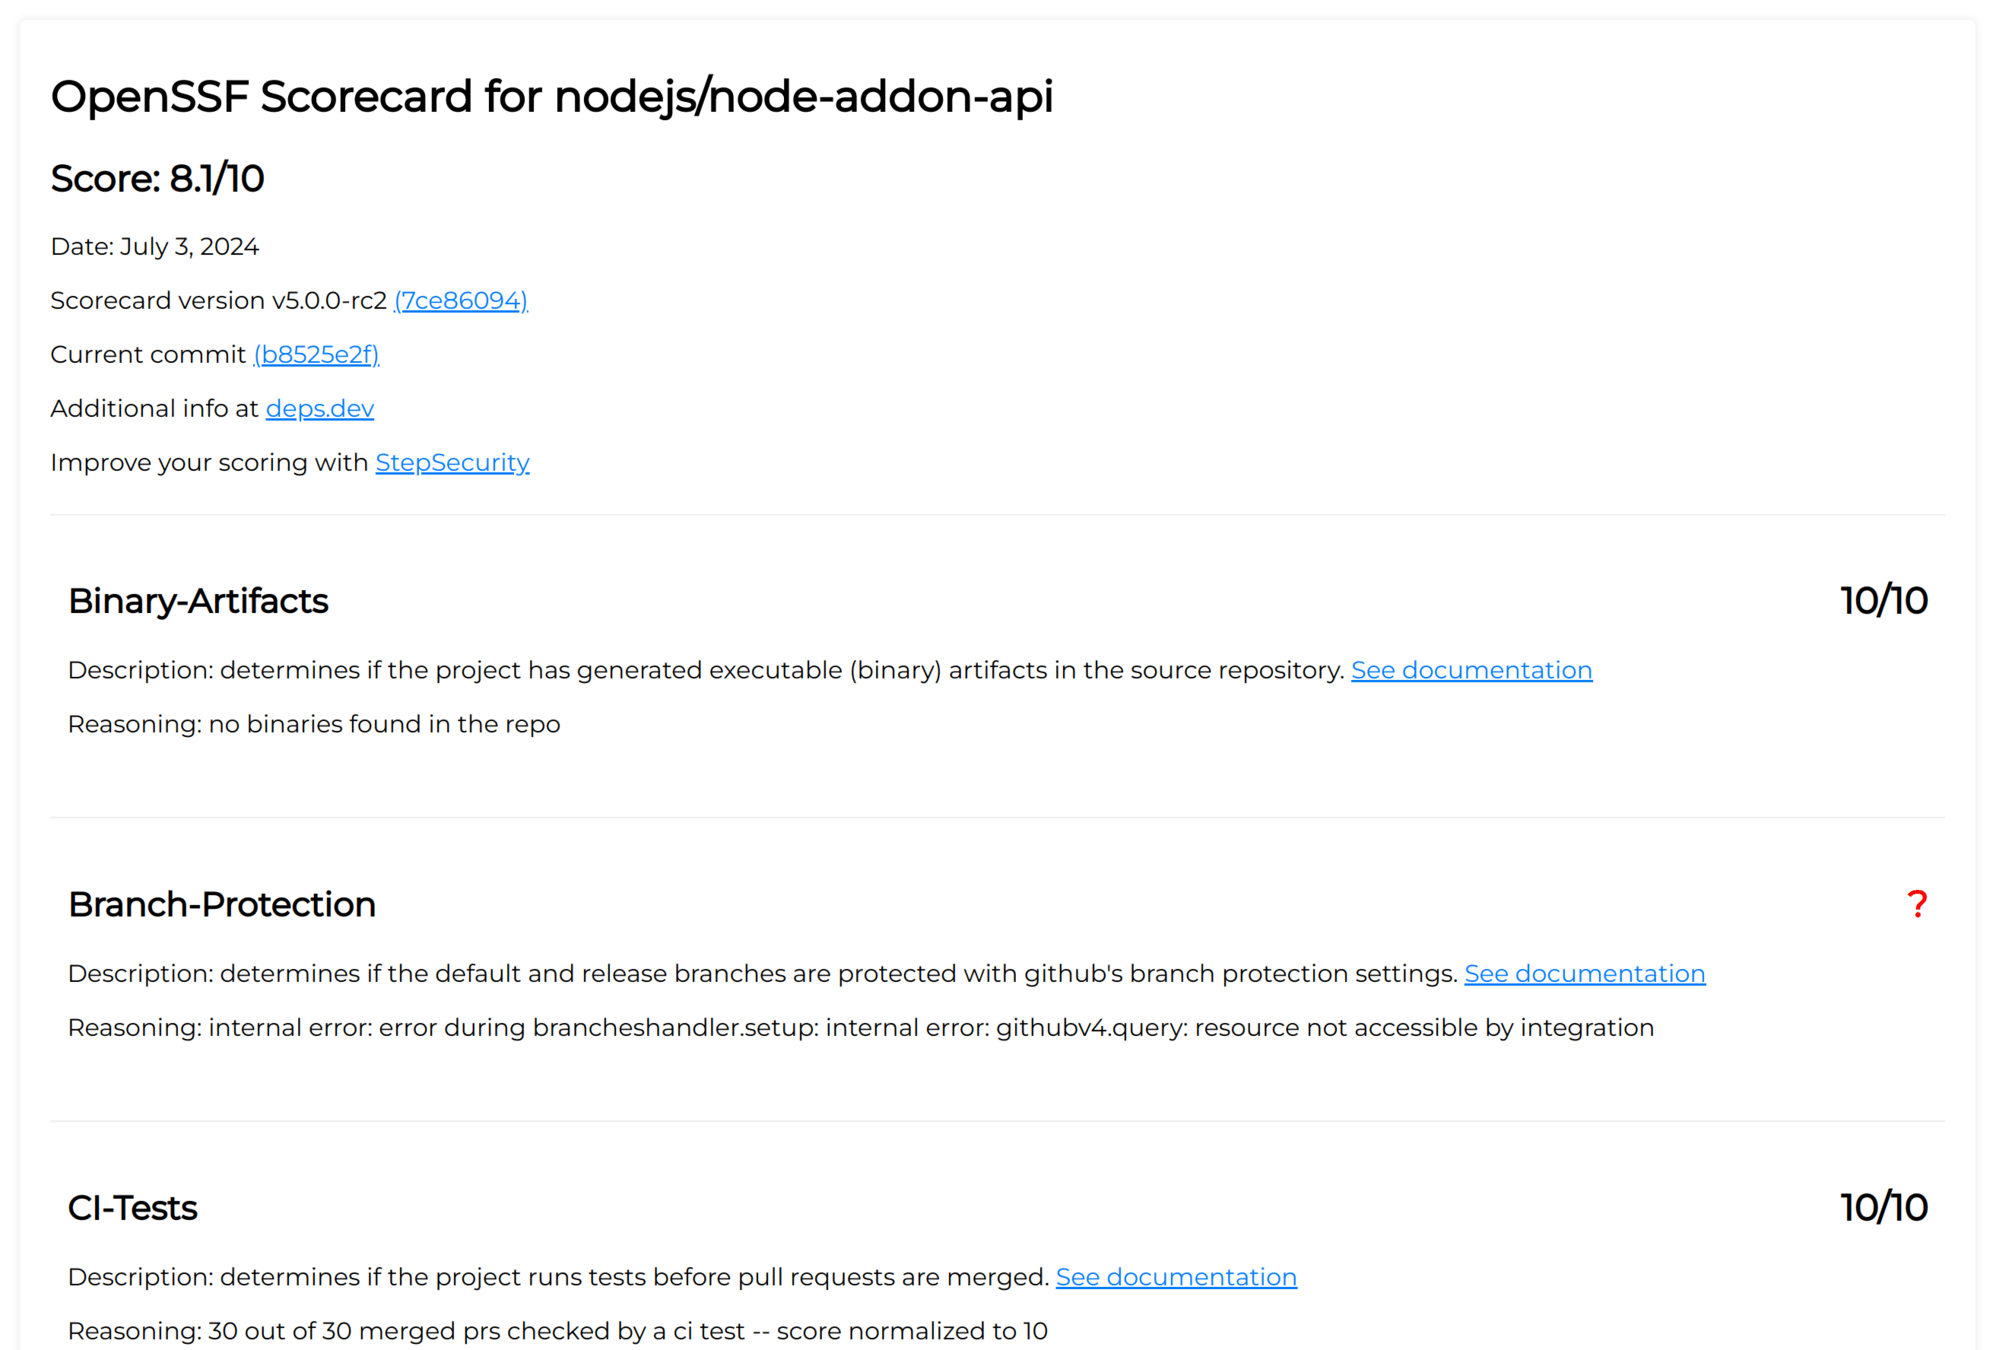Click the CI-Tests section heading
Screen dimensions: 1993x1350
[x=133, y=1208]
